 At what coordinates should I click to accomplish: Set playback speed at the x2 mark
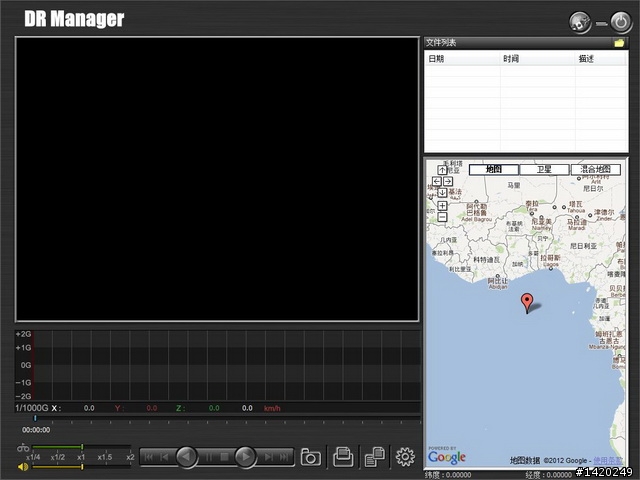130,457
